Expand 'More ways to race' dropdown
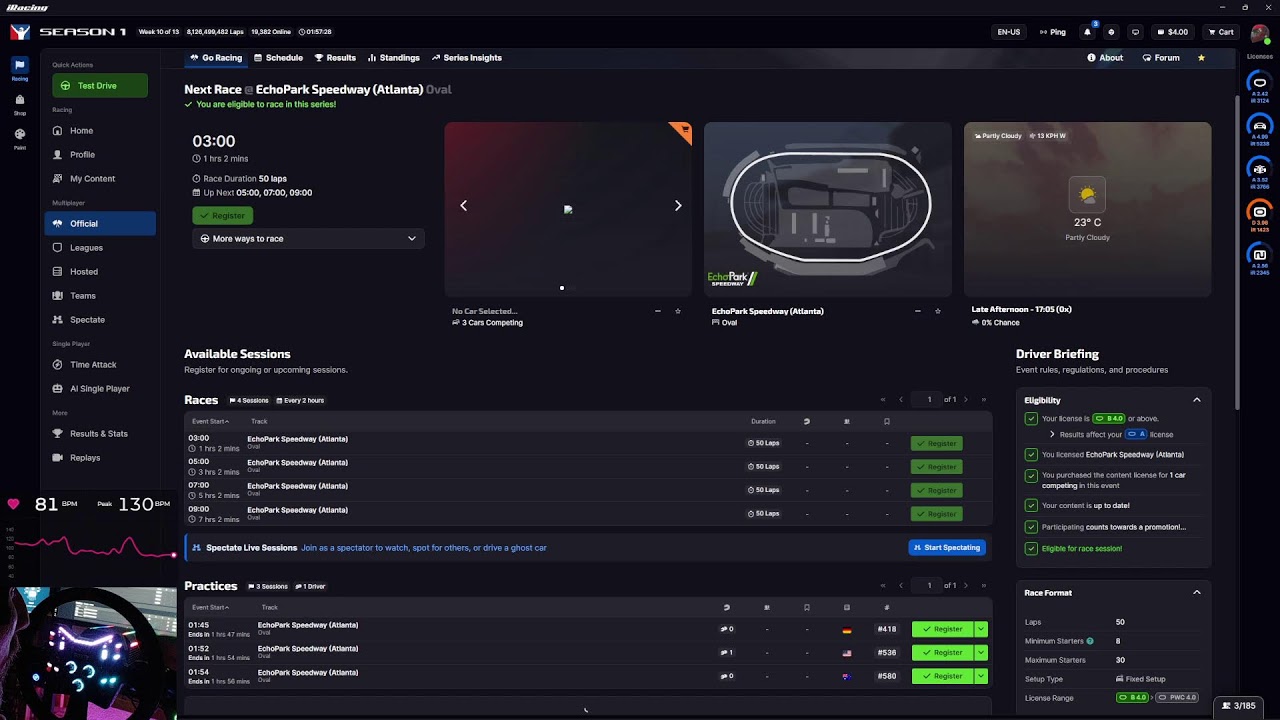The height and width of the screenshot is (720, 1280). [308, 239]
